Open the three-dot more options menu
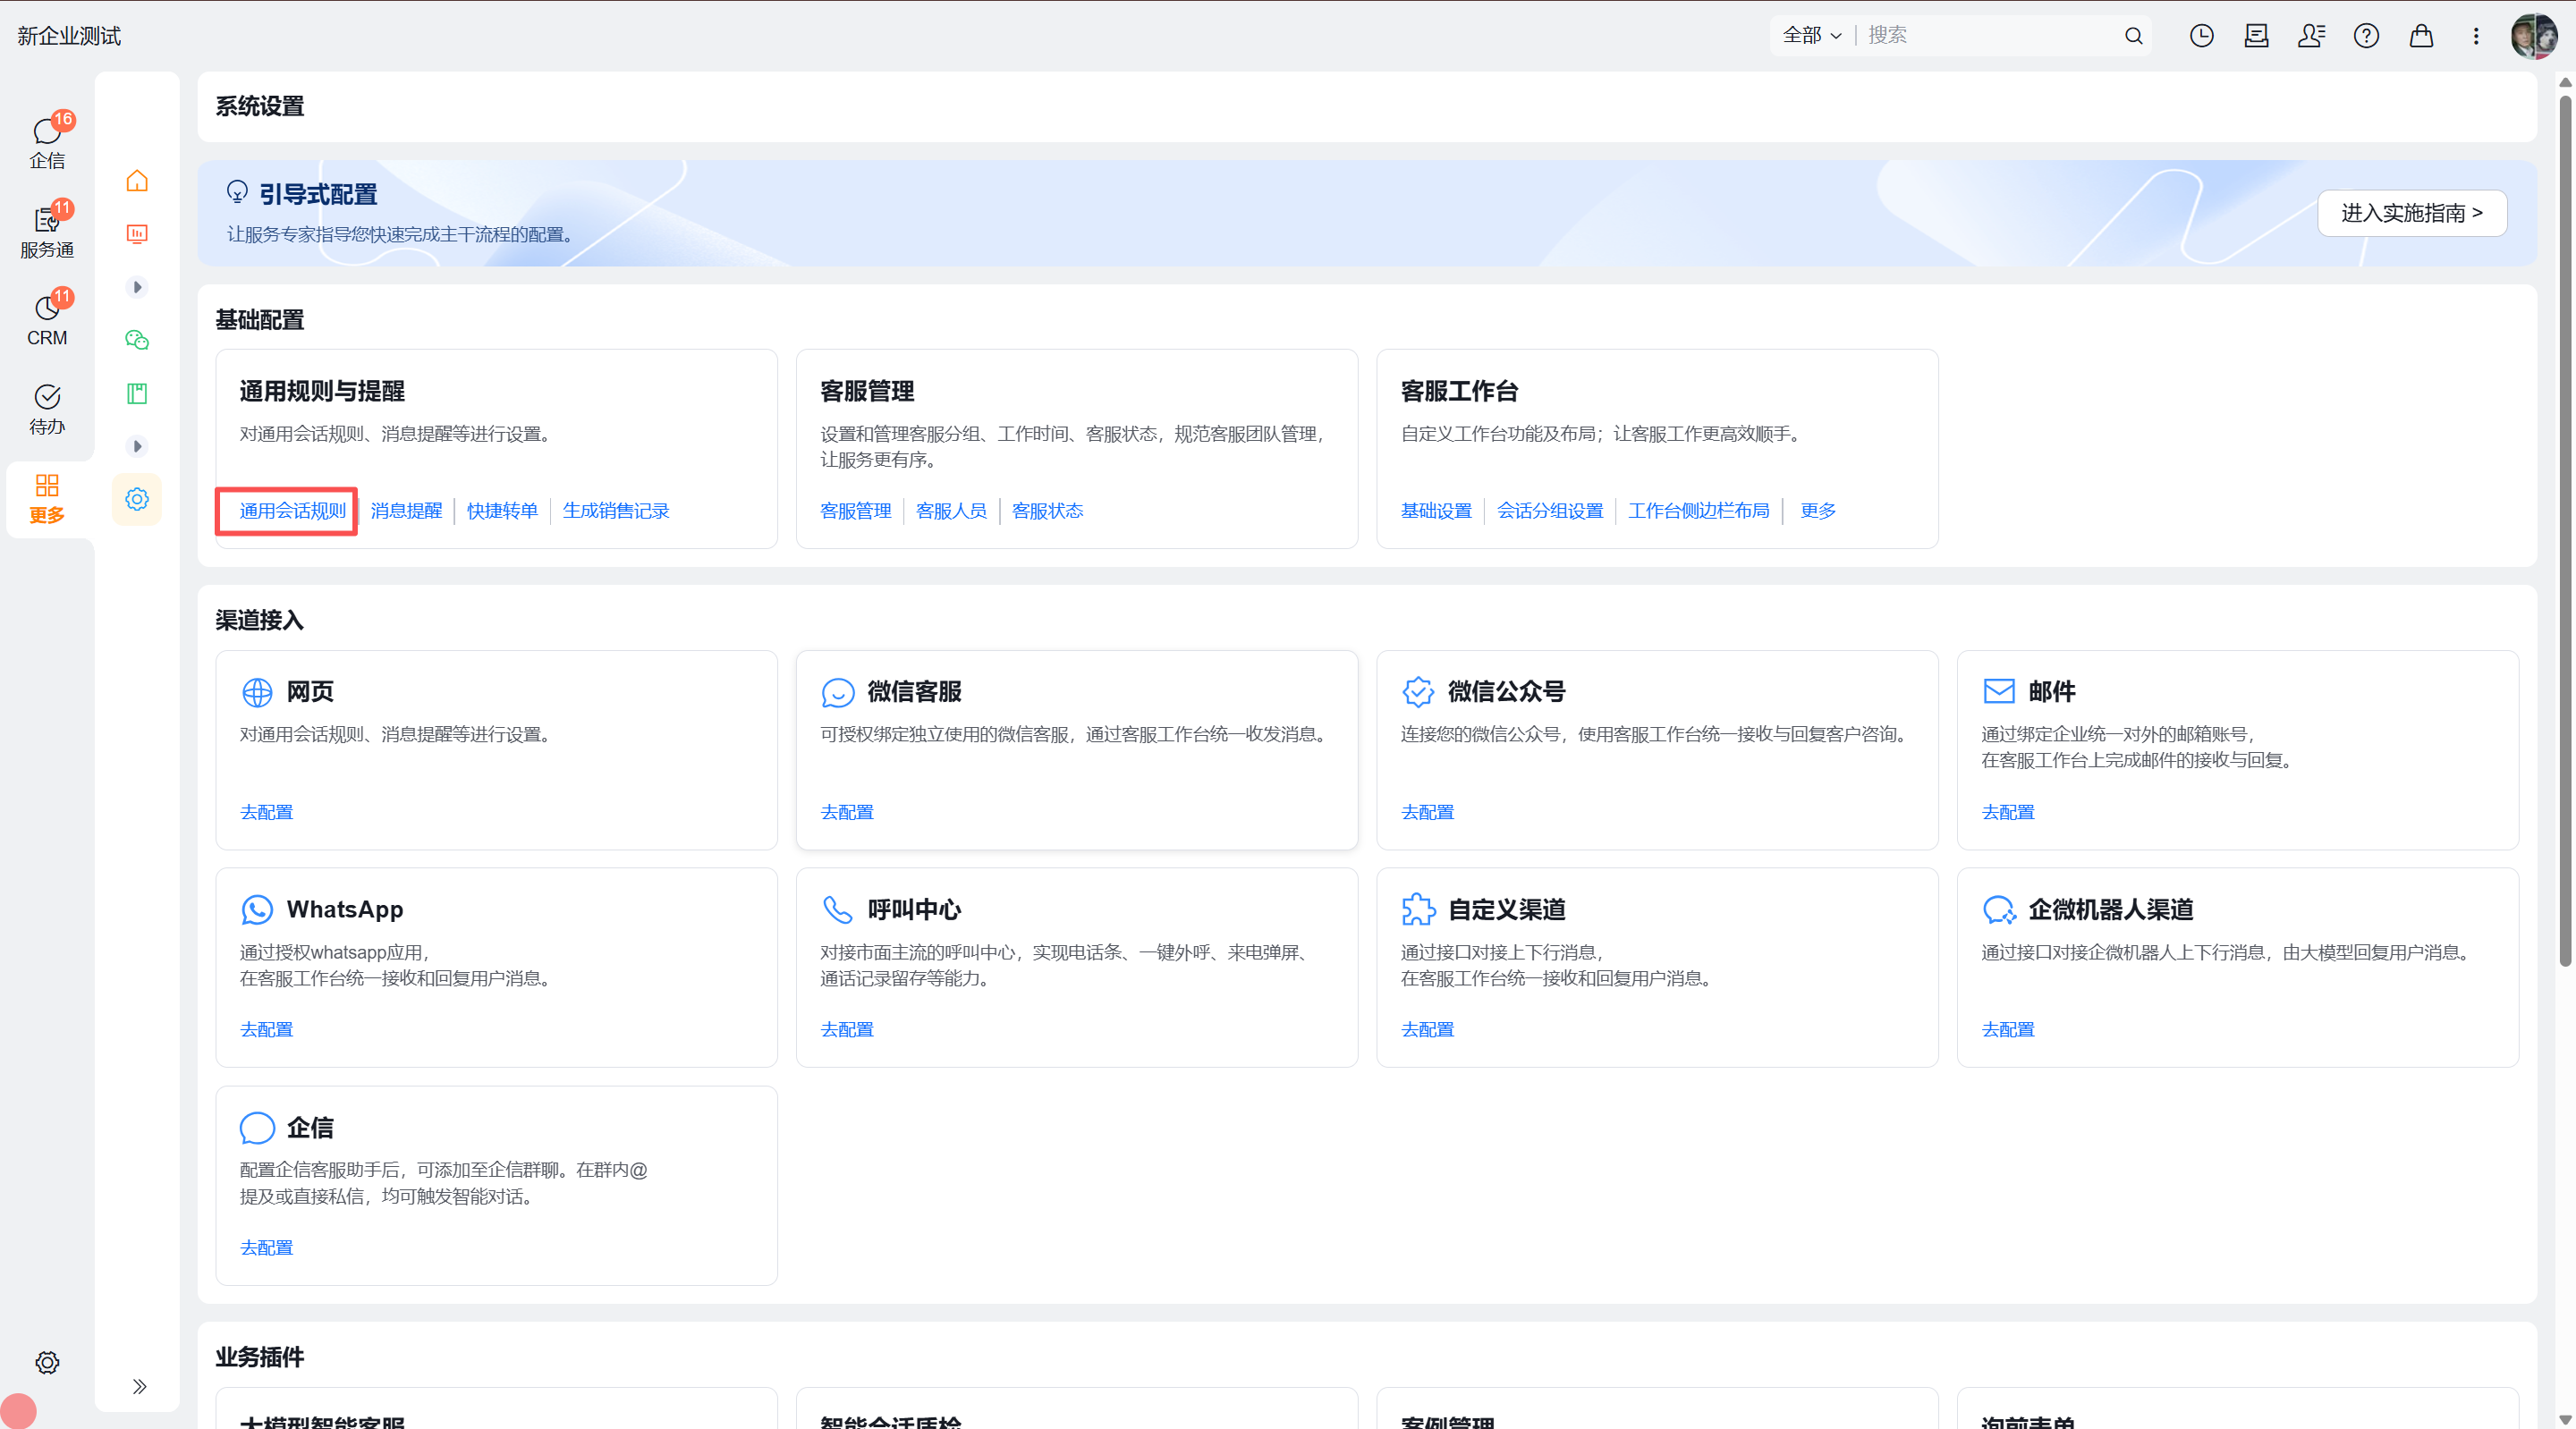This screenshot has width=2576, height=1429. [x=2476, y=36]
